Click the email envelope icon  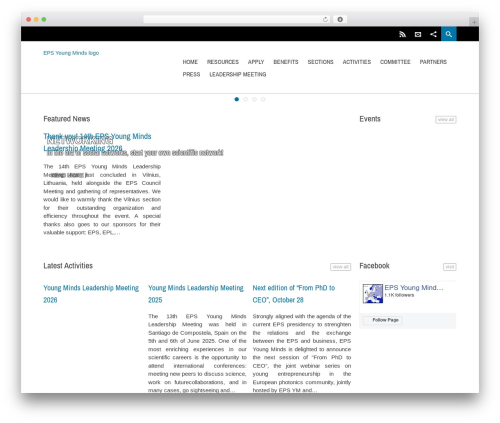click(418, 34)
